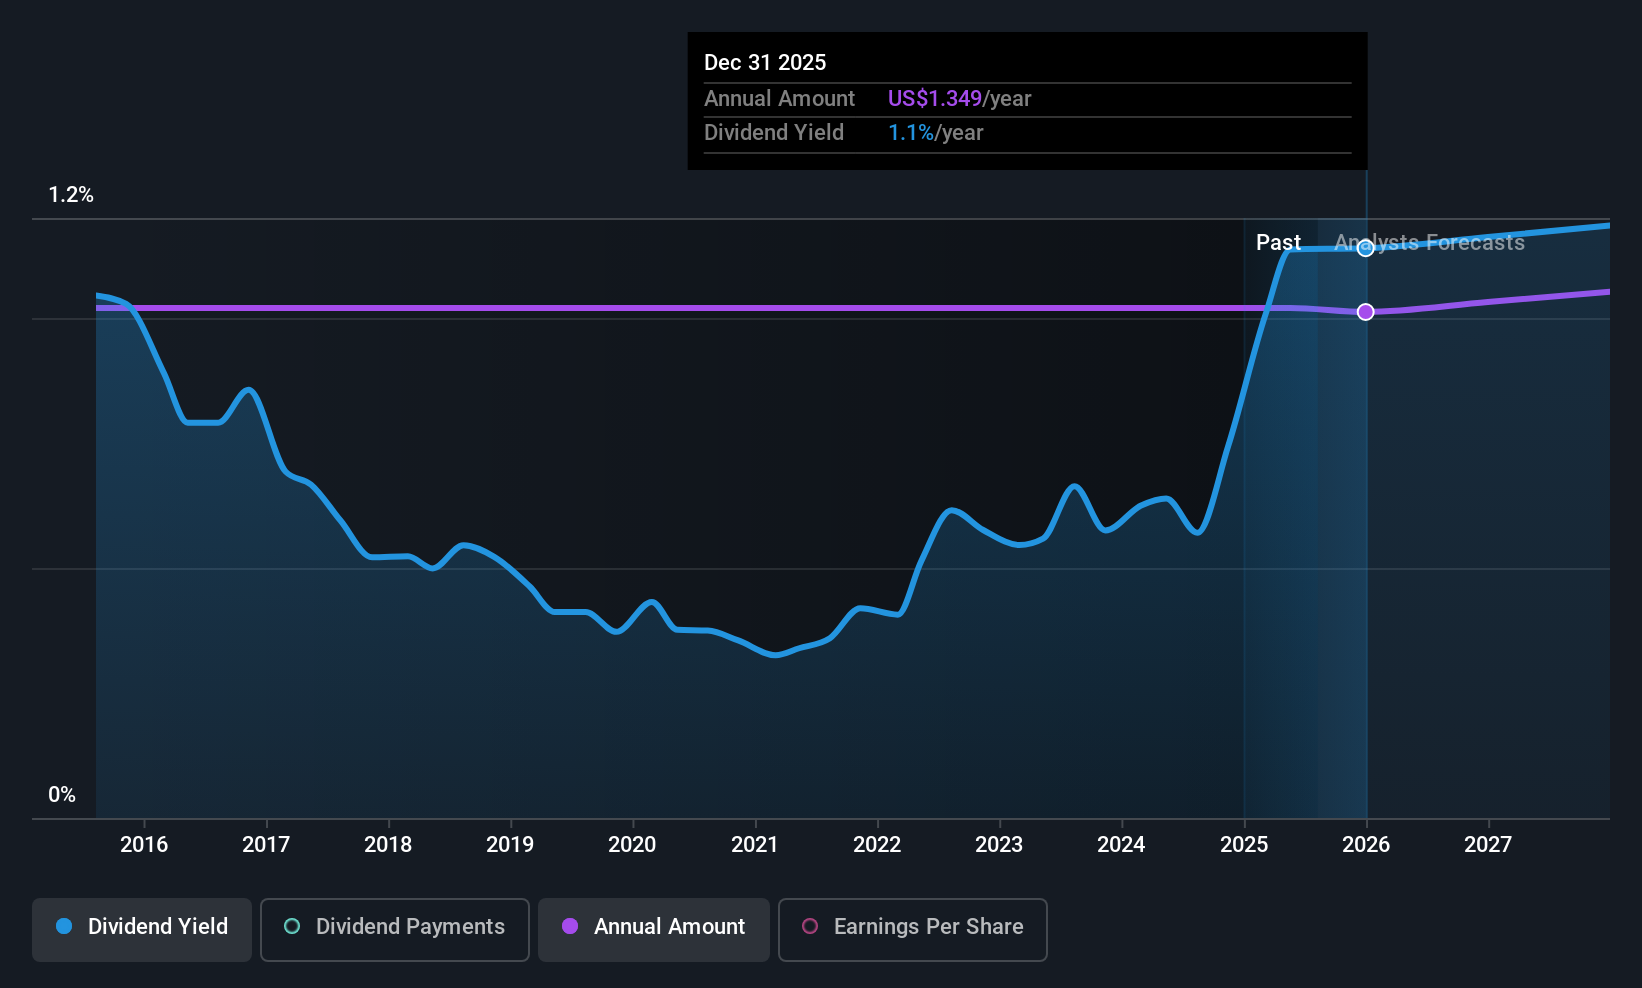1642x988 pixels.
Task: Click the 0% y-axis label
Action: 62,795
